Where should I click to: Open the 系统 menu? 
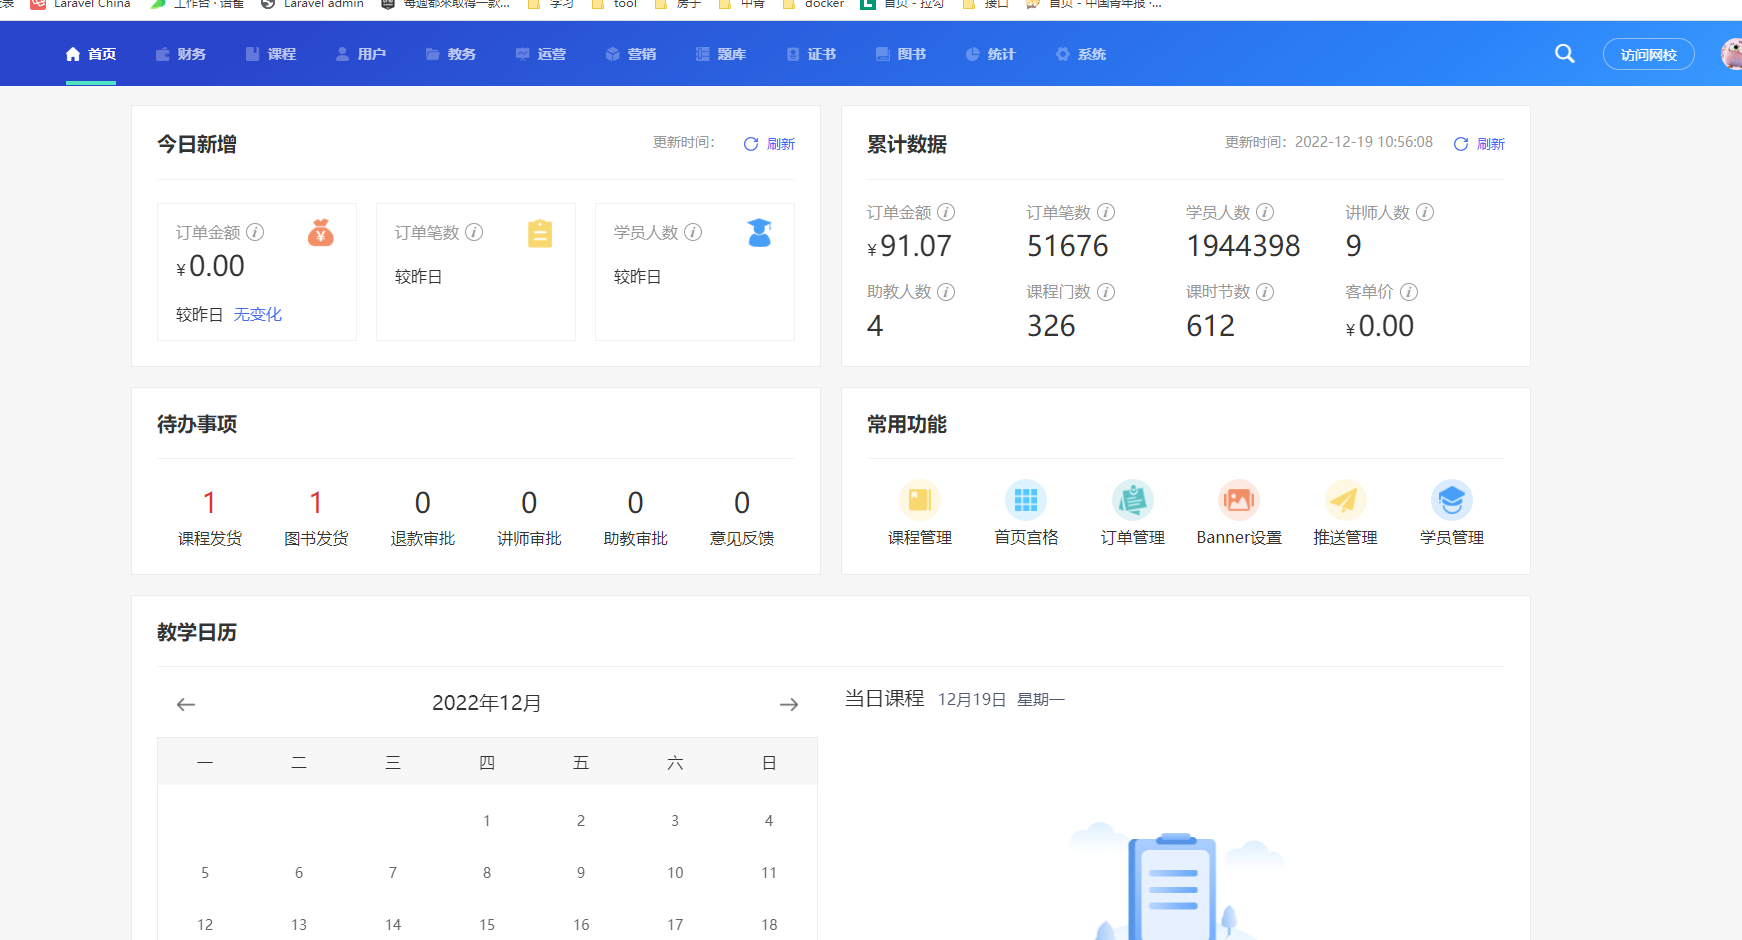pyautogui.click(x=1081, y=54)
